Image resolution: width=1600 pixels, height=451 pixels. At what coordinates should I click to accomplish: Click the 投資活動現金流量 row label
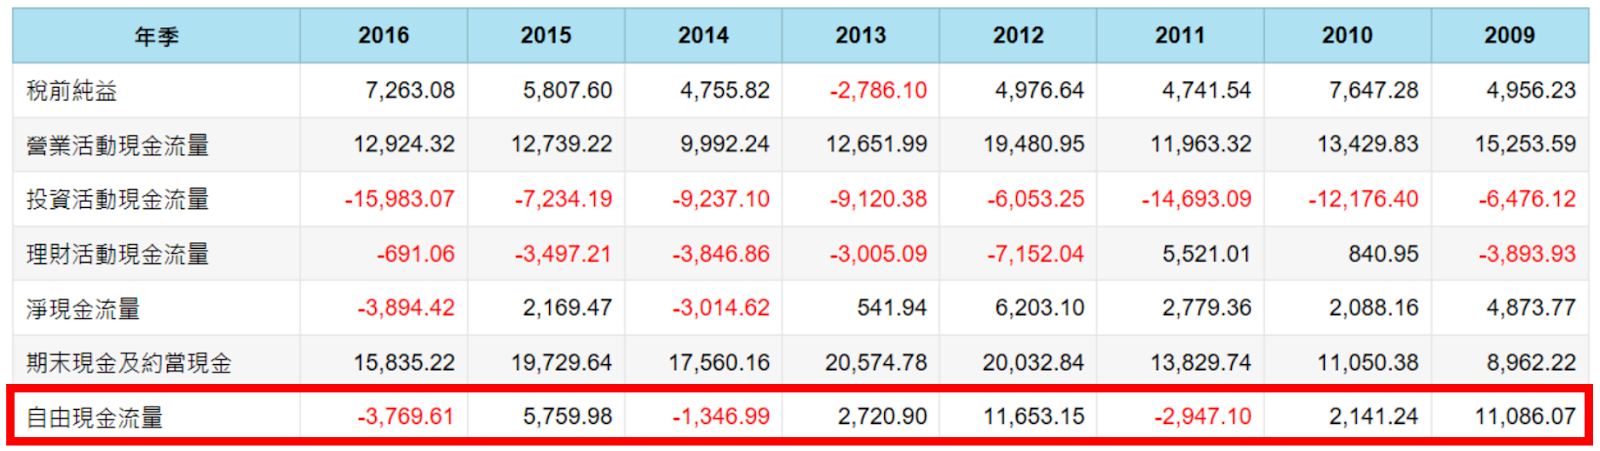(118, 200)
